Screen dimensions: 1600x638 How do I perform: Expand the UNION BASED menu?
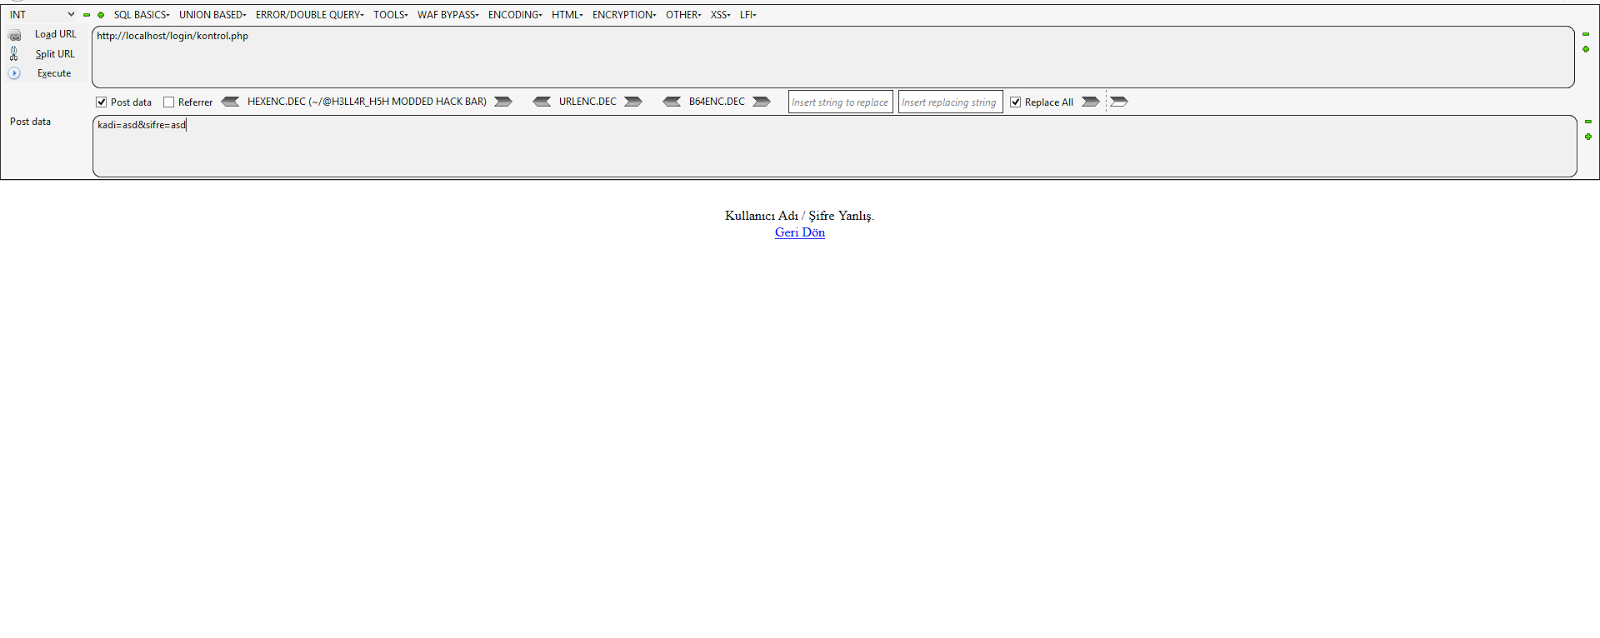213,15
